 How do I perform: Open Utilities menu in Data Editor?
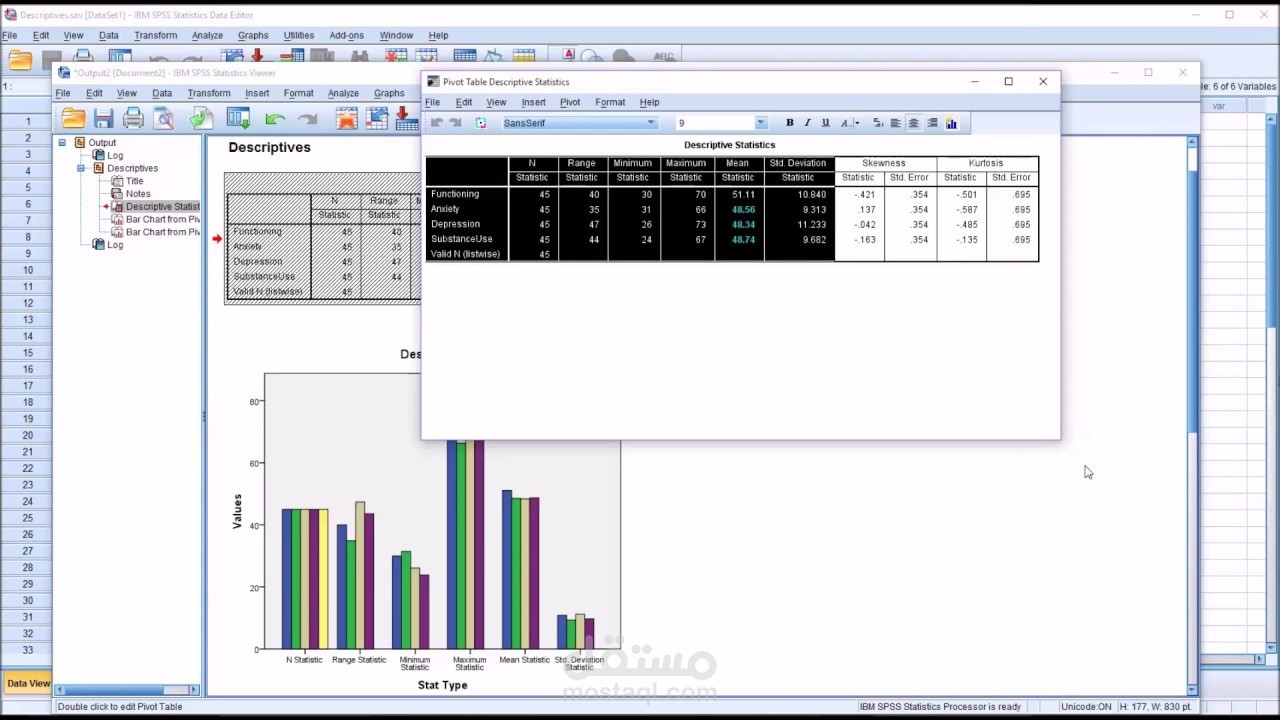click(298, 35)
